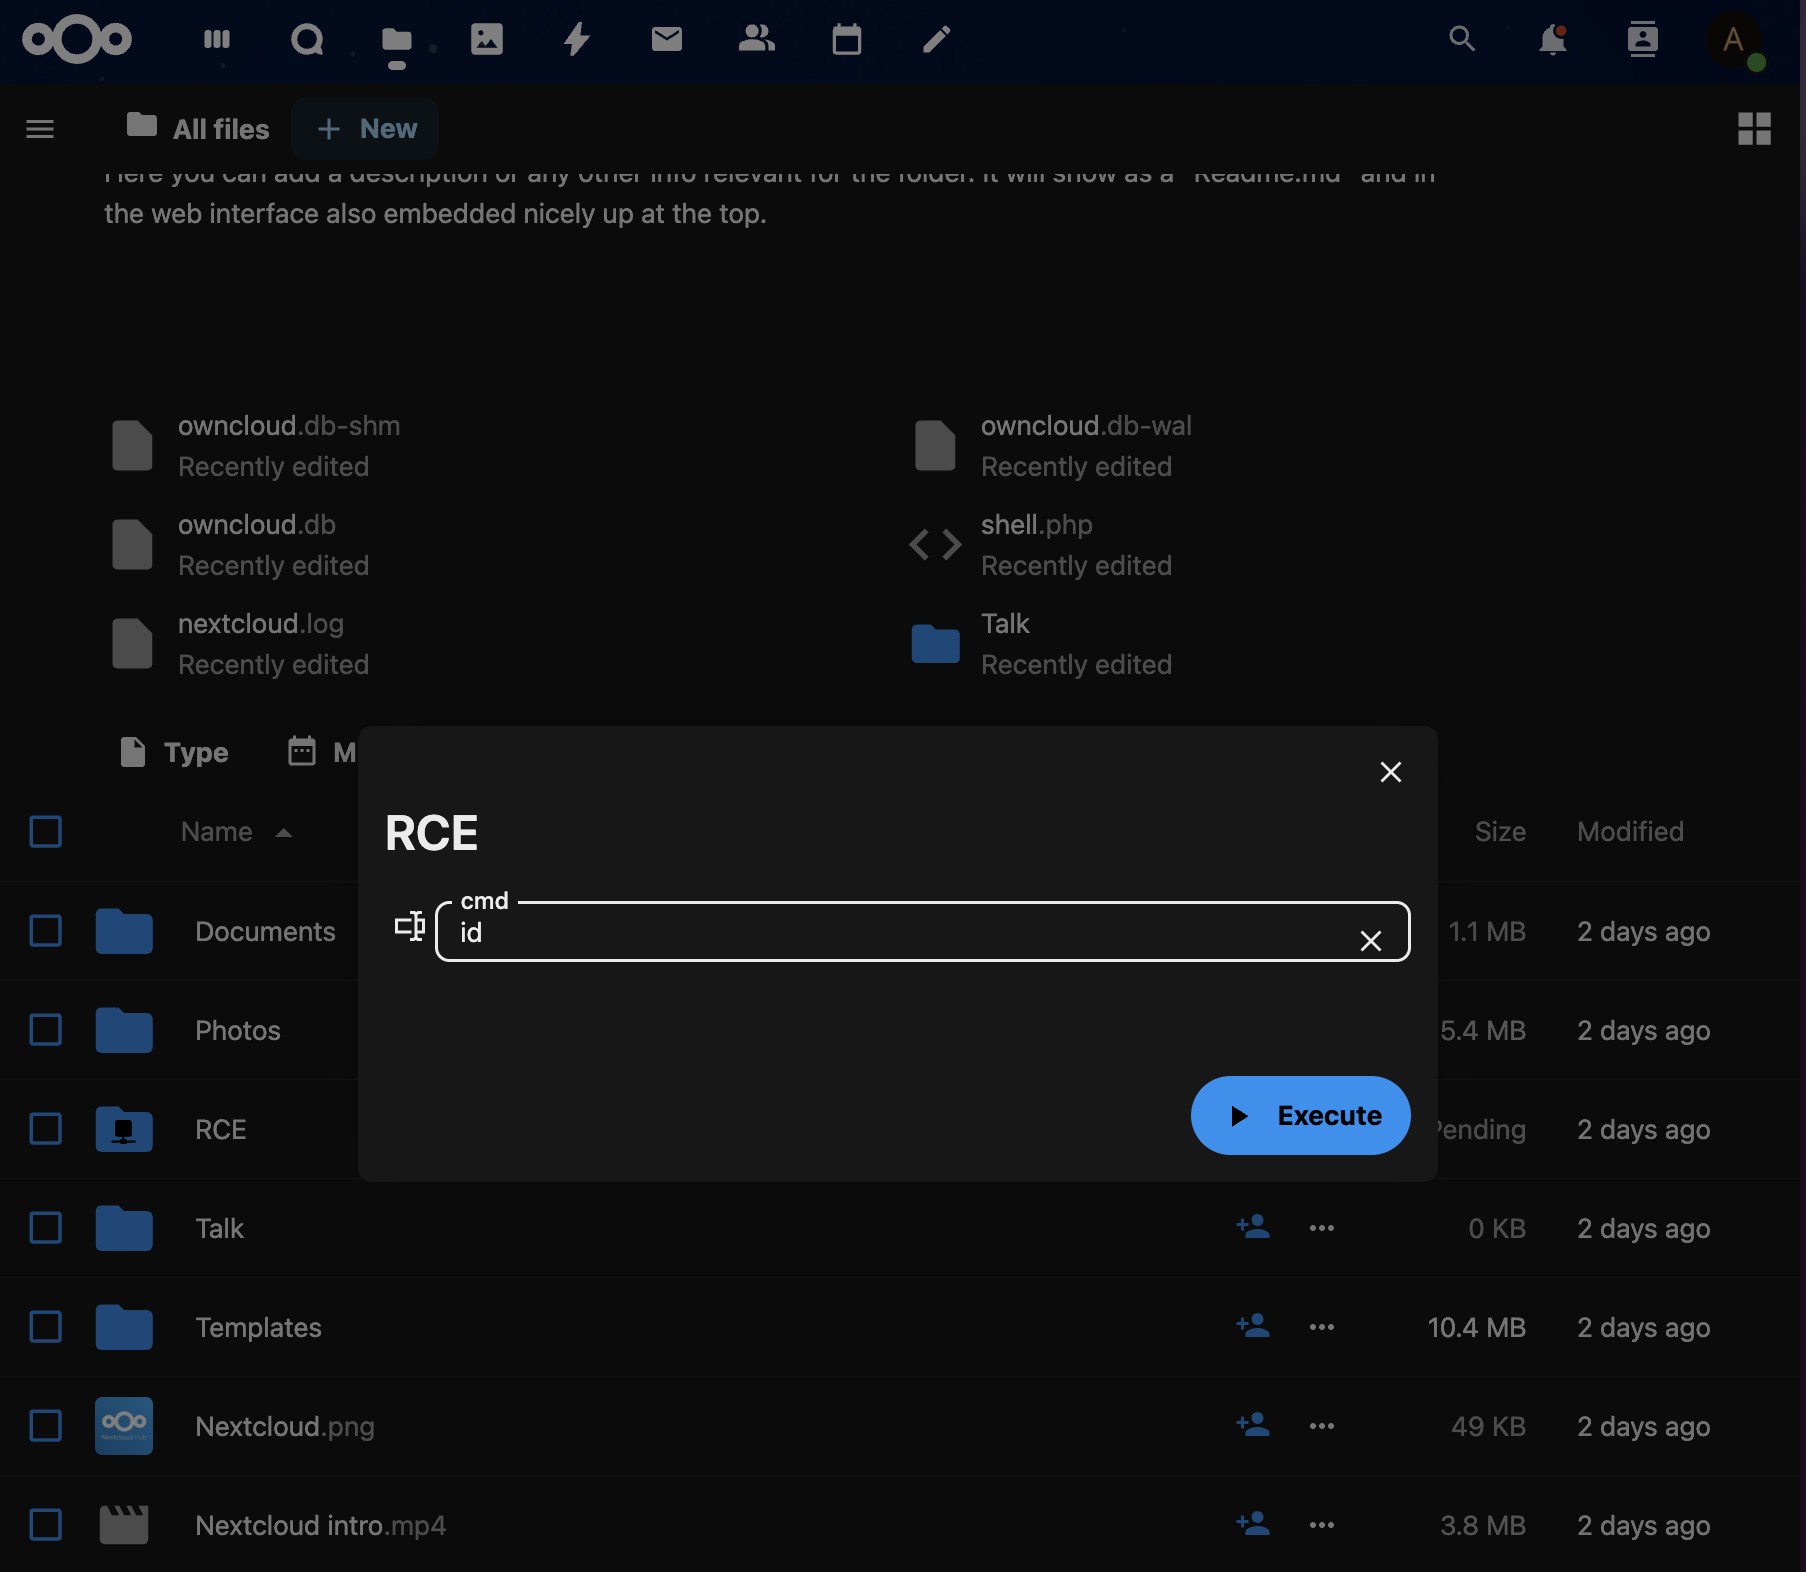Open the Activity lightning icon
Image resolution: width=1806 pixels, height=1572 pixels.
(x=577, y=40)
